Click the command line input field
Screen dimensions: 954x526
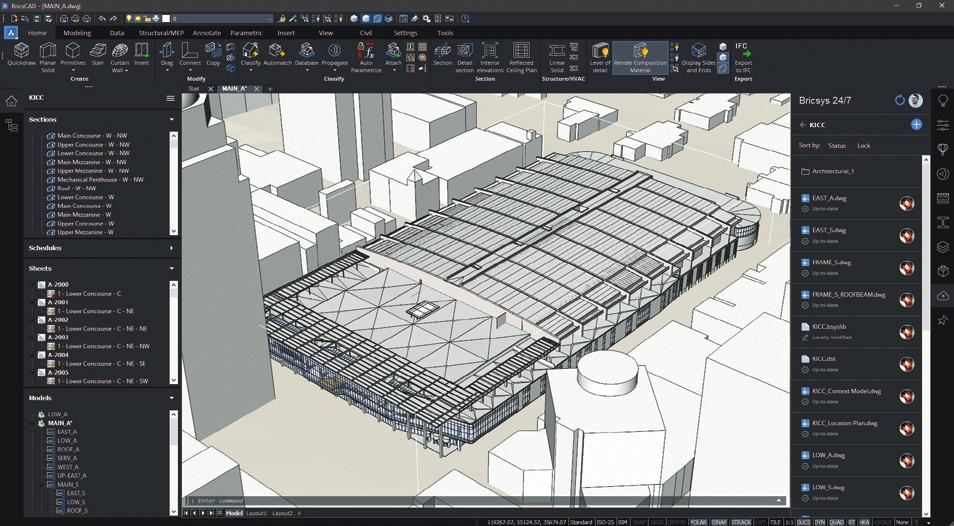point(484,501)
